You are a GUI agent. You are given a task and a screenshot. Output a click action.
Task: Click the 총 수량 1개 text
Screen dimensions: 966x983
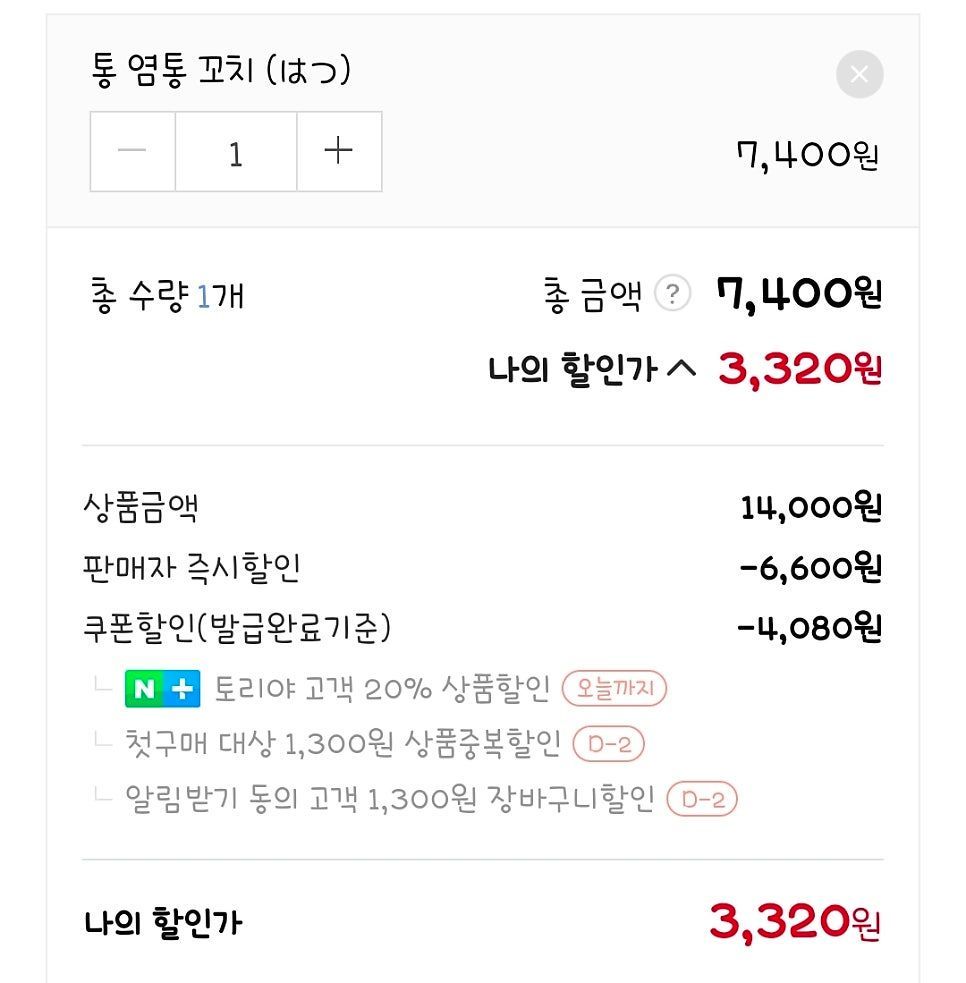click(x=167, y=296)
